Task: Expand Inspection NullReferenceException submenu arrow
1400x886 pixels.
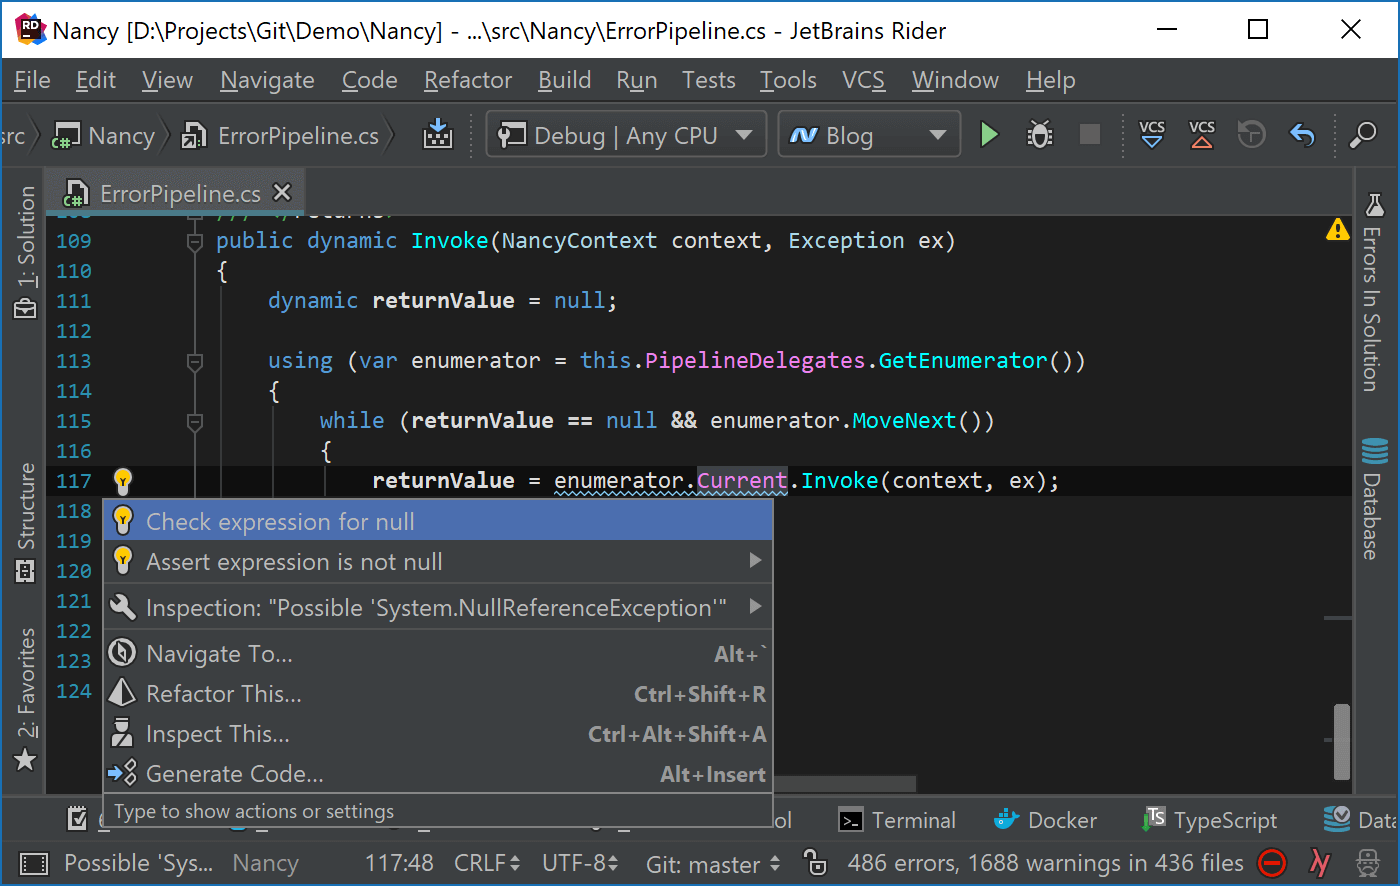Action: pos(756,606)
